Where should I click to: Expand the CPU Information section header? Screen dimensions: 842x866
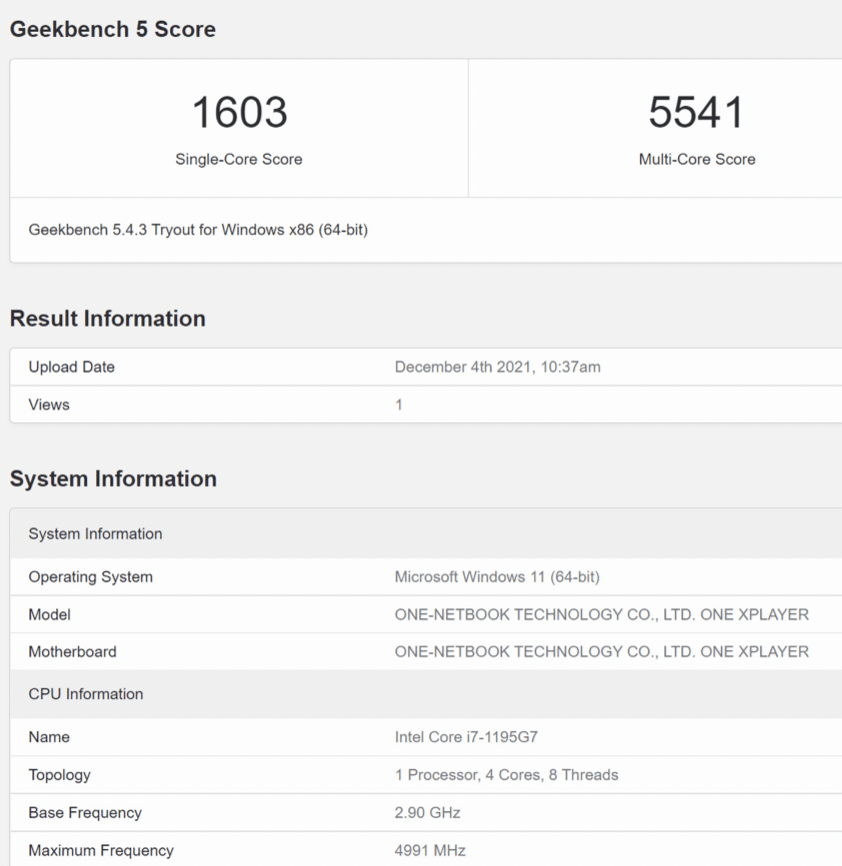85,693
